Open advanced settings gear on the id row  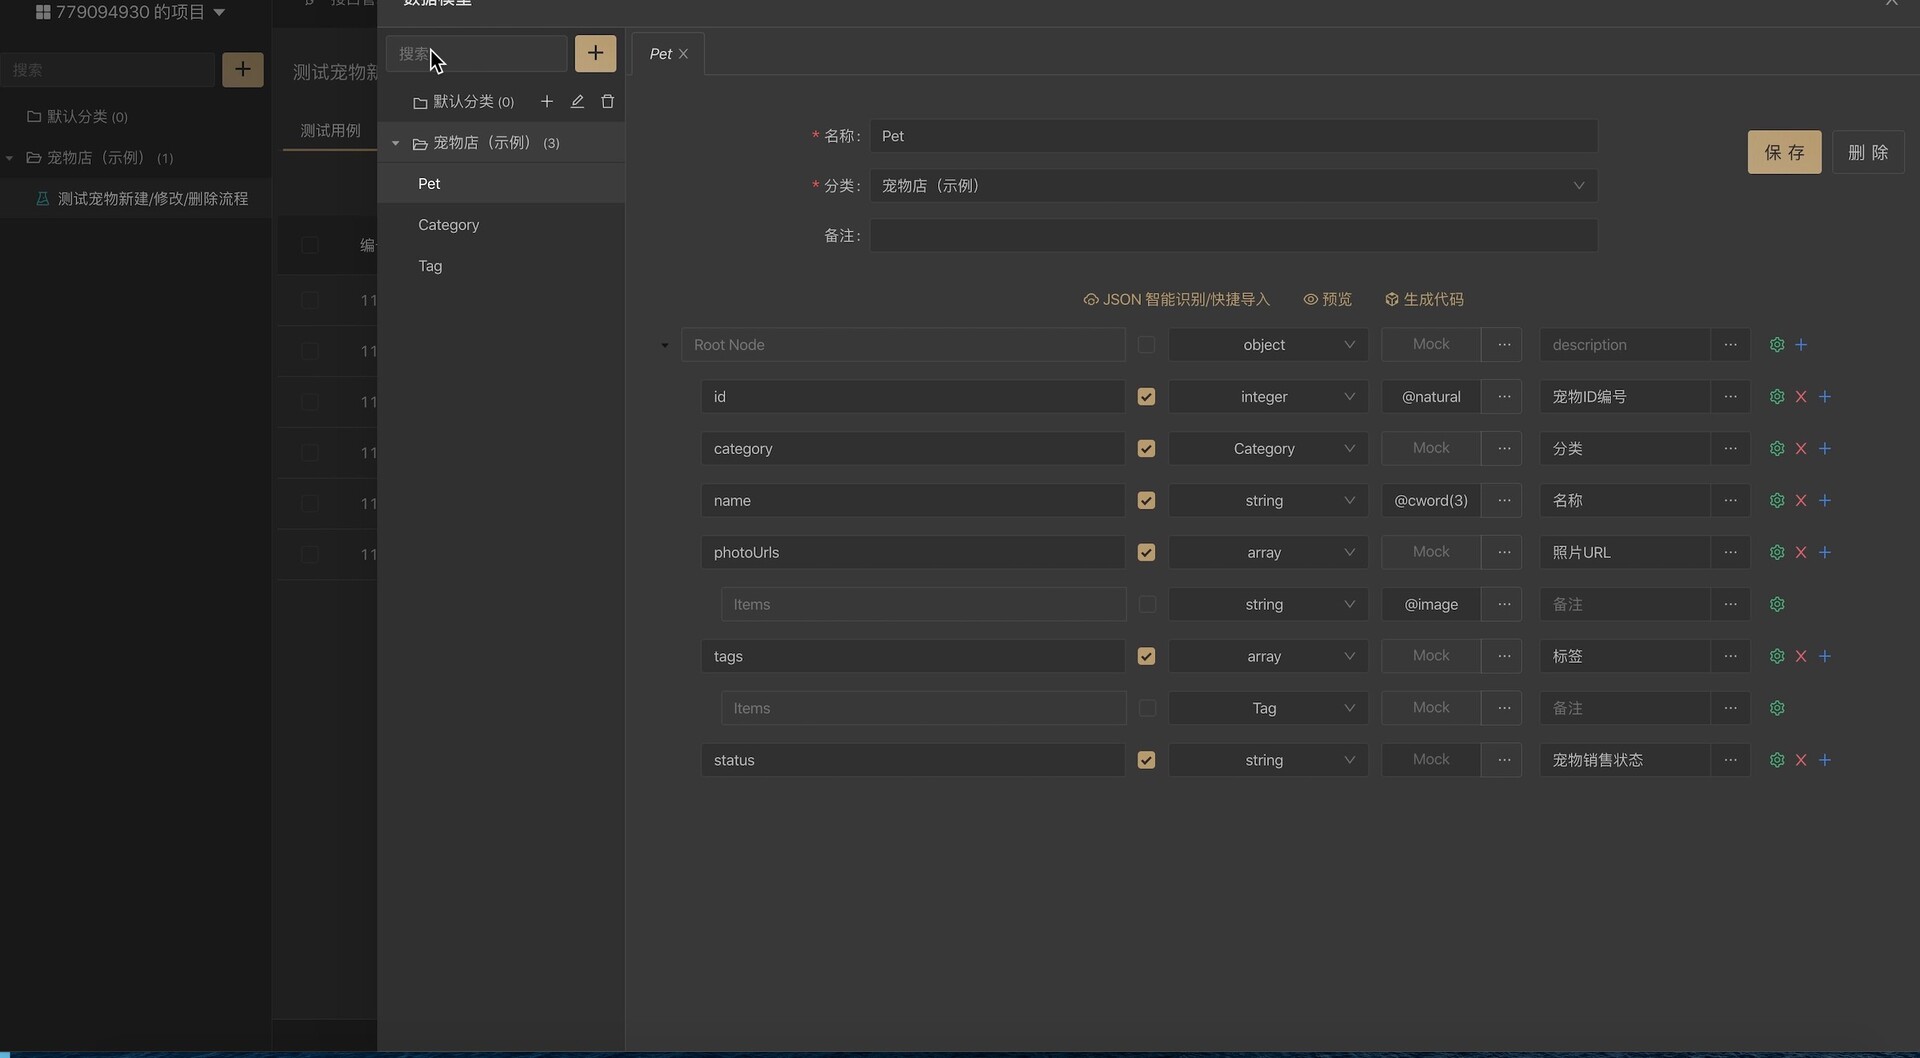tap(1777, 396)
